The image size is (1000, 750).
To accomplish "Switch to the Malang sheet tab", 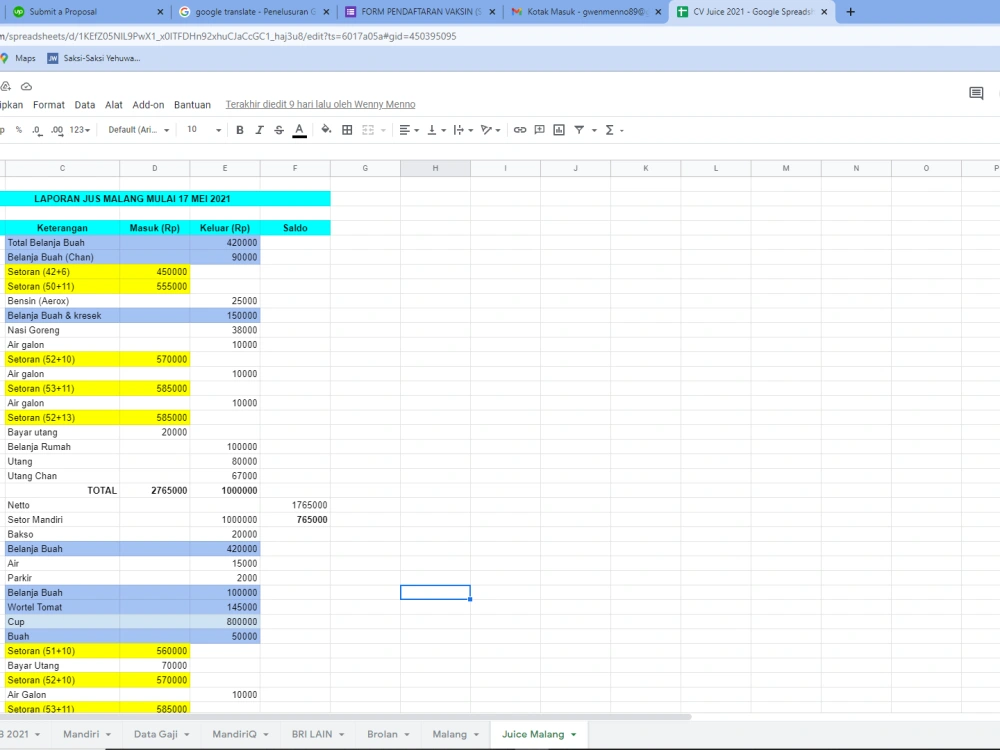I will click(451, 734).
